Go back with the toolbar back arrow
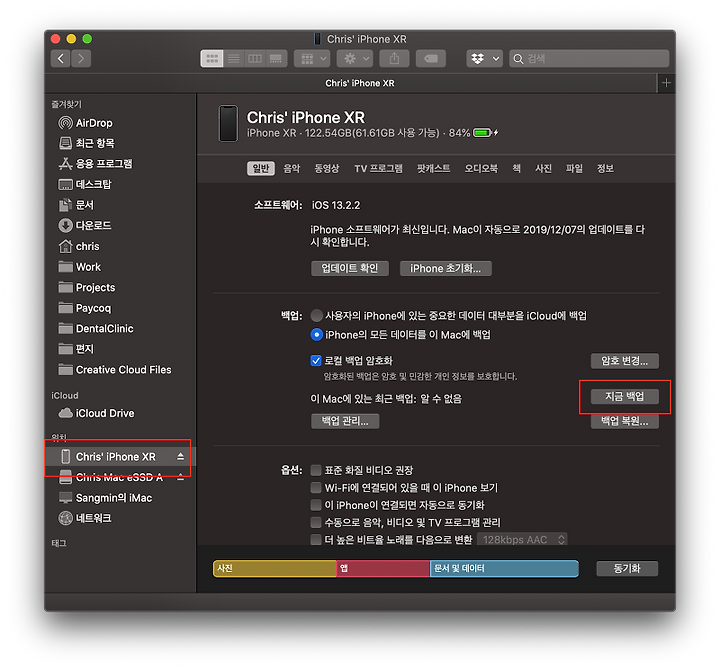Screen dimensions: 720x670 tap(61, 58)
